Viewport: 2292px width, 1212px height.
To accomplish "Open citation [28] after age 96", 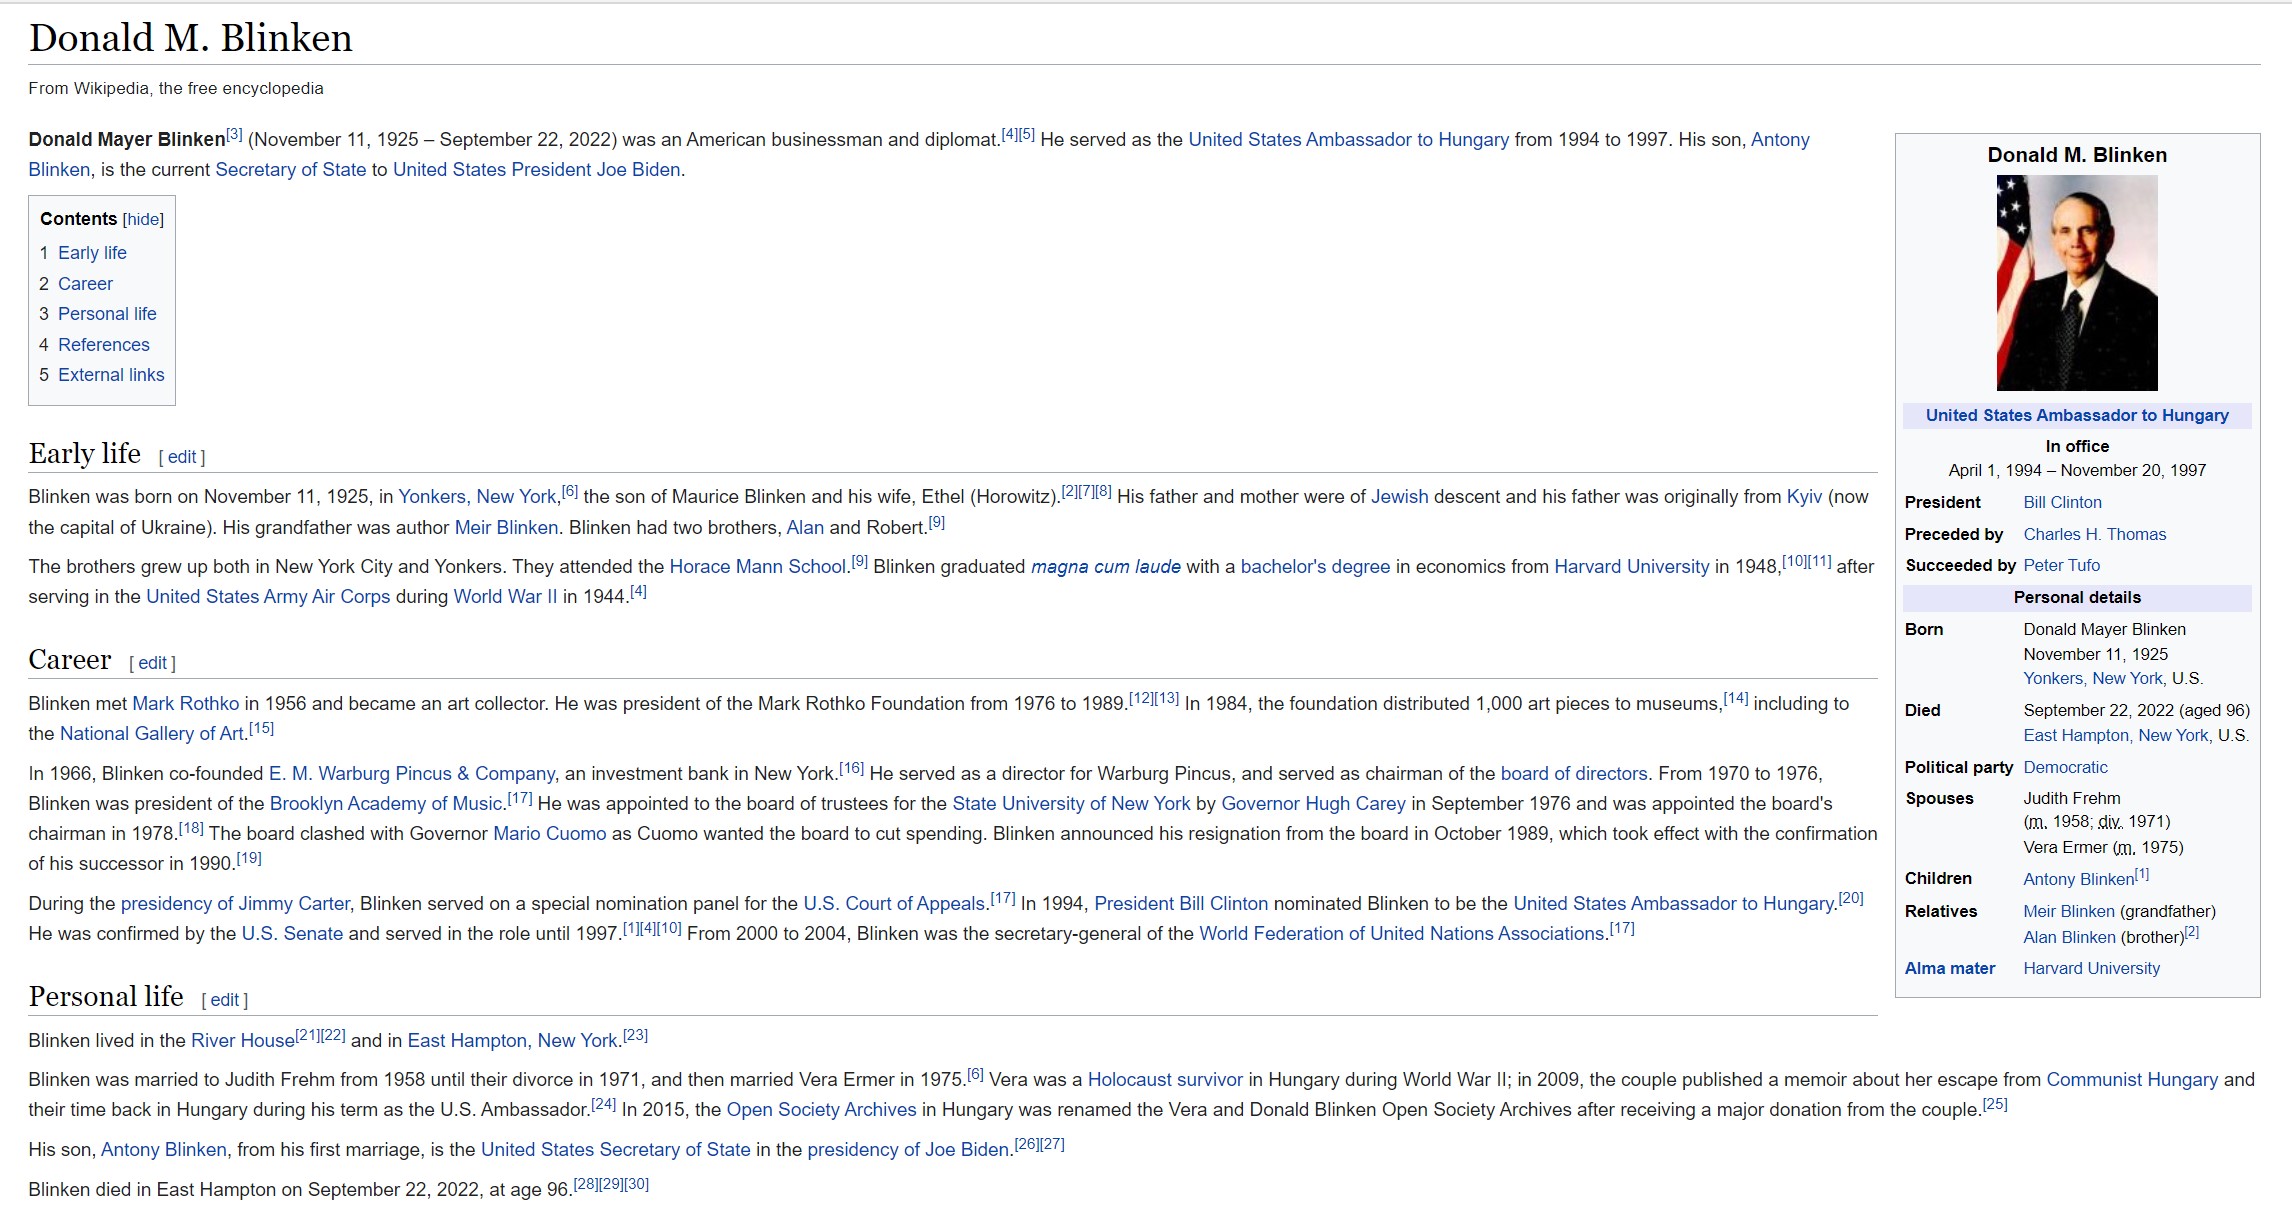I will click(x=585, y=1184).
